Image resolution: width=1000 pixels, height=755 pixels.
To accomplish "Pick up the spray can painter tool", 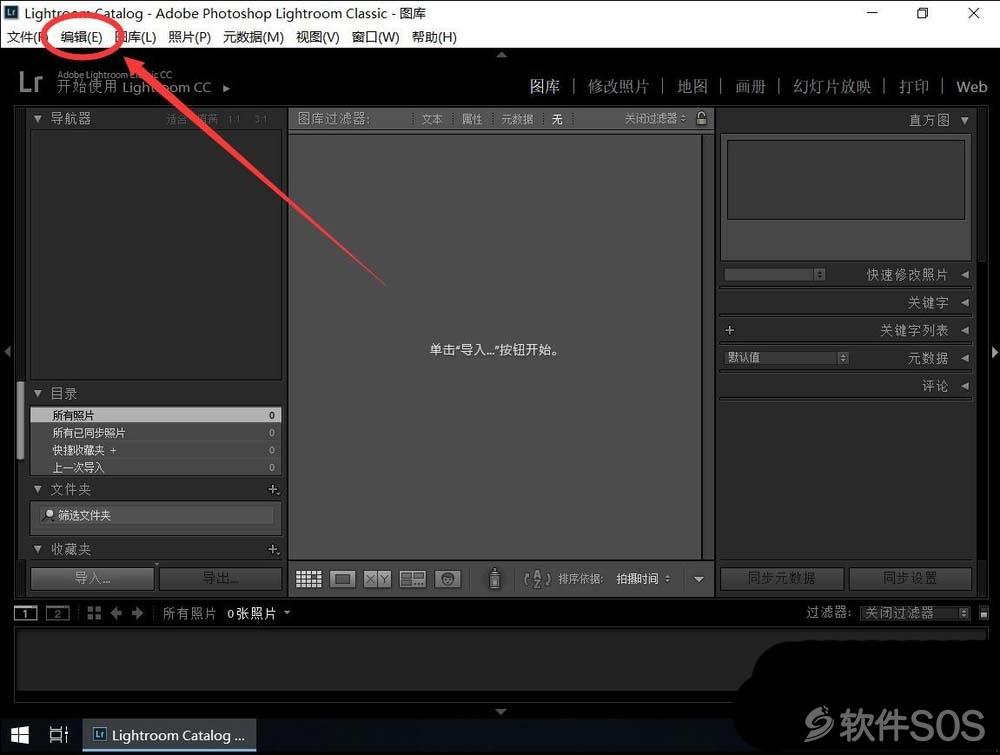I will 494,578.
